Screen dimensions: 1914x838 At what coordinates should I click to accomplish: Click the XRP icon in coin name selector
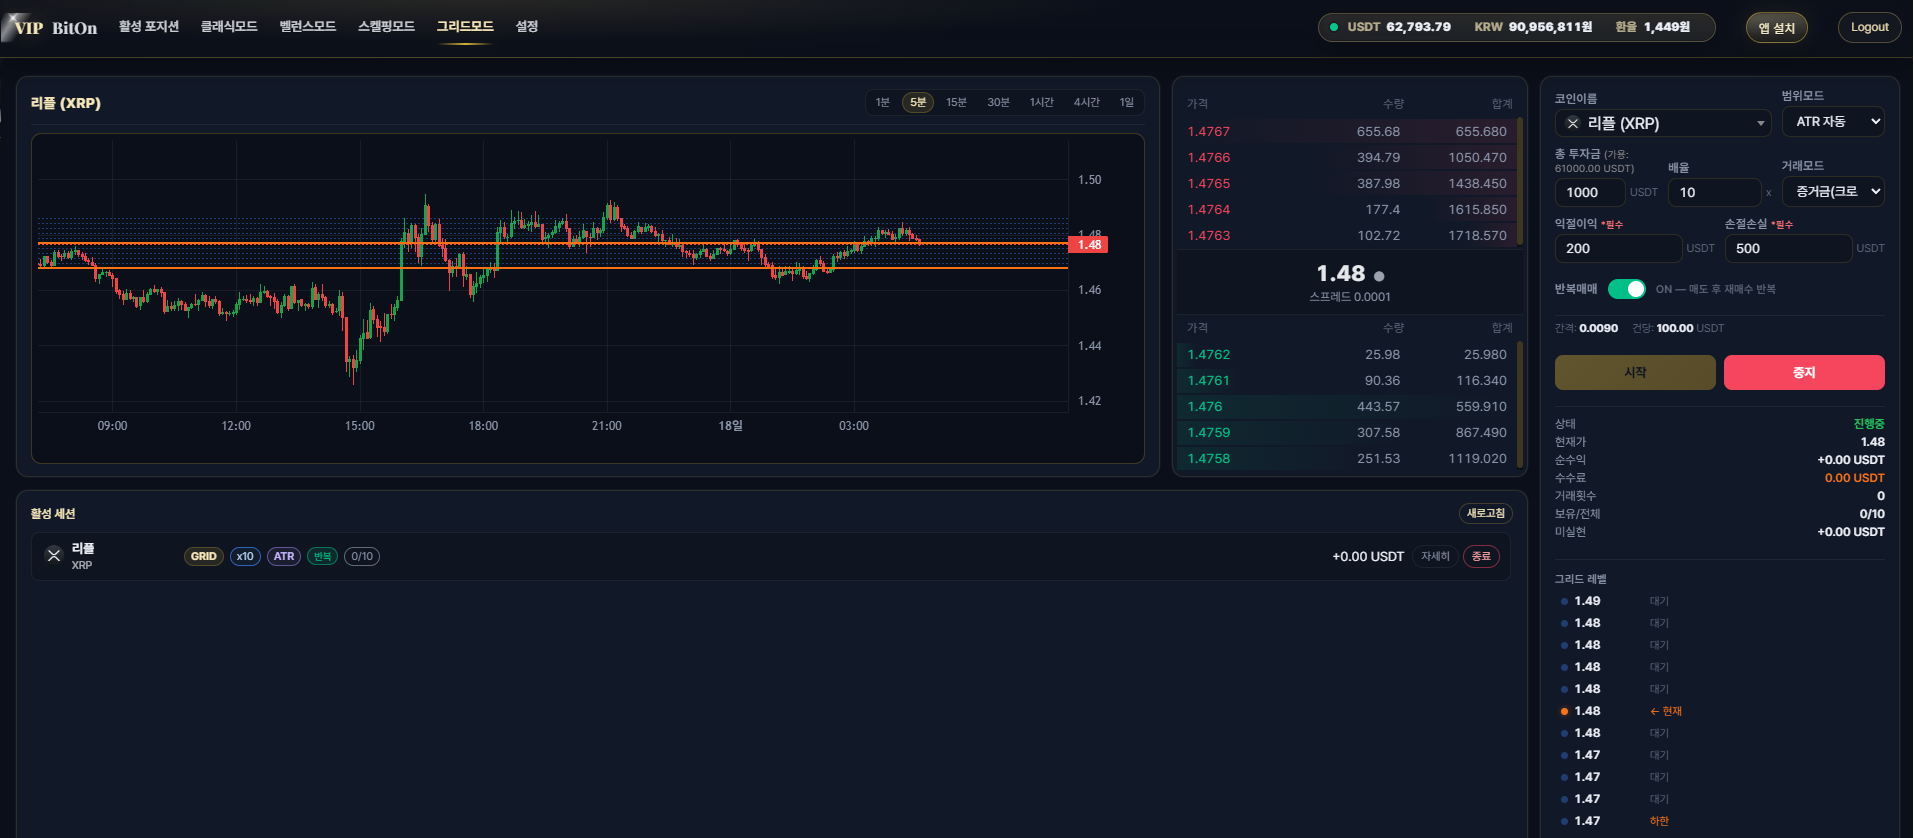[x=1573, y=123]
